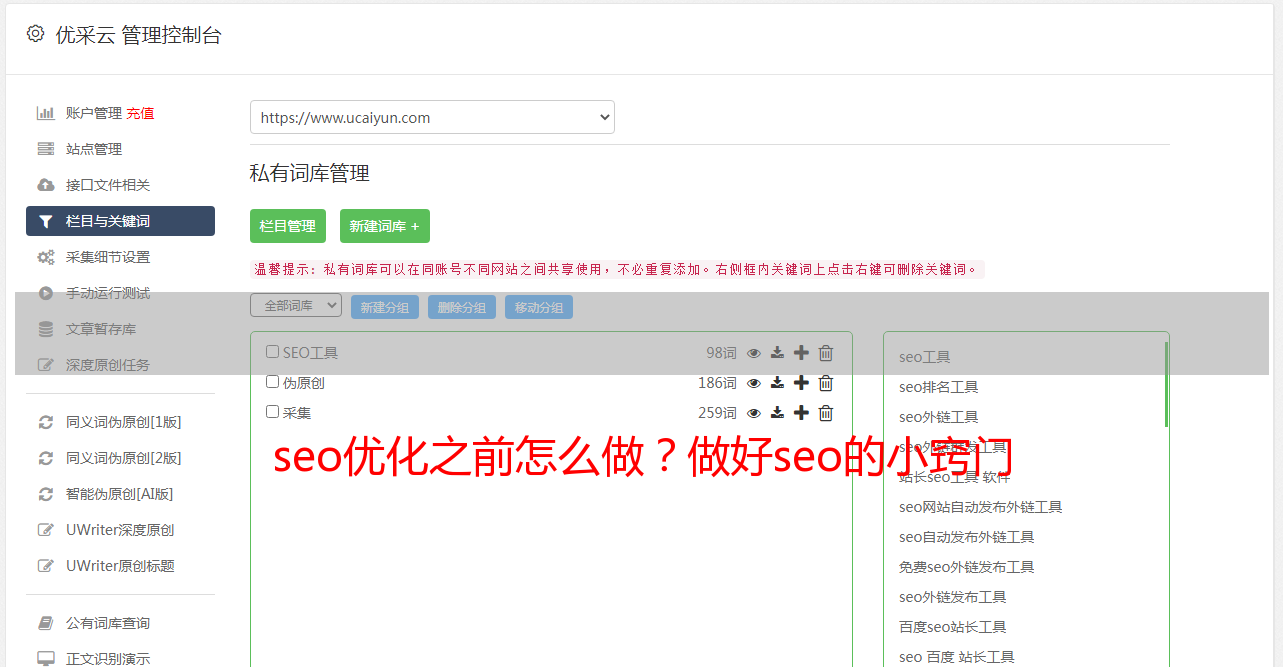The image size is (1283, 667).
Task: Click the 186词 count for 伪原创
Action: [717, 383]
